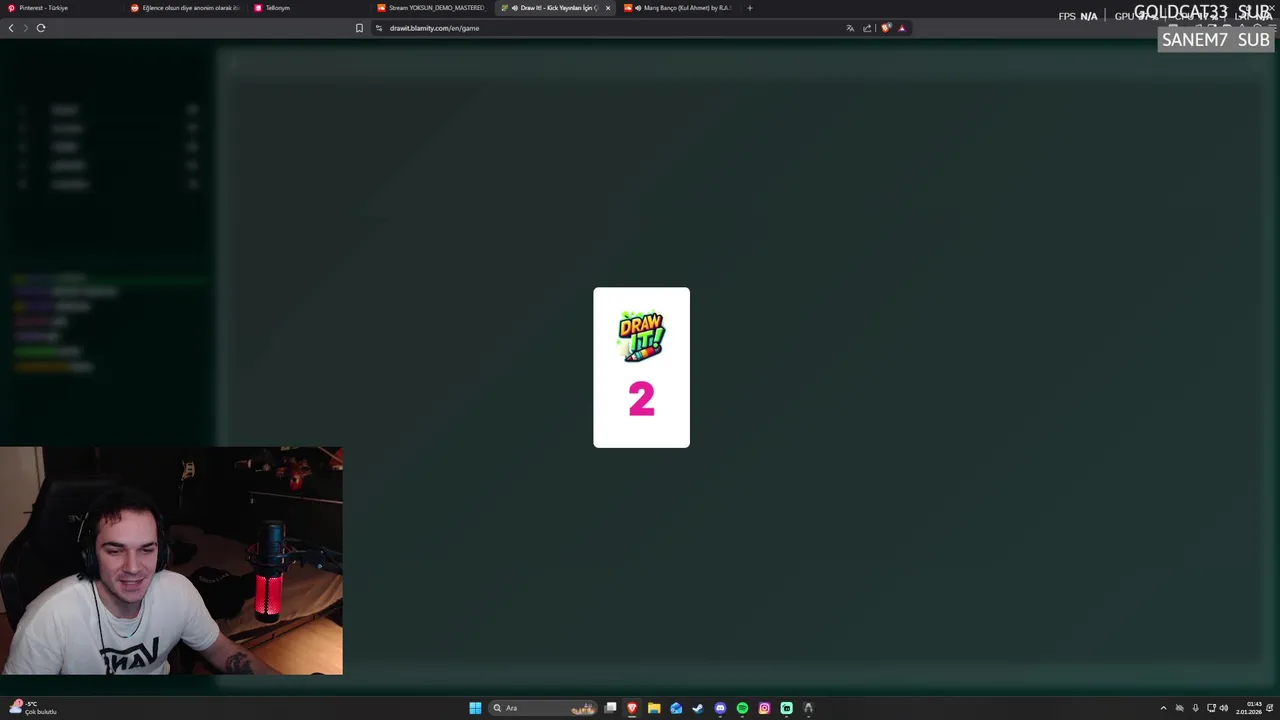Open the translate page icon
1280x720 pixels.
pos(850,28)
